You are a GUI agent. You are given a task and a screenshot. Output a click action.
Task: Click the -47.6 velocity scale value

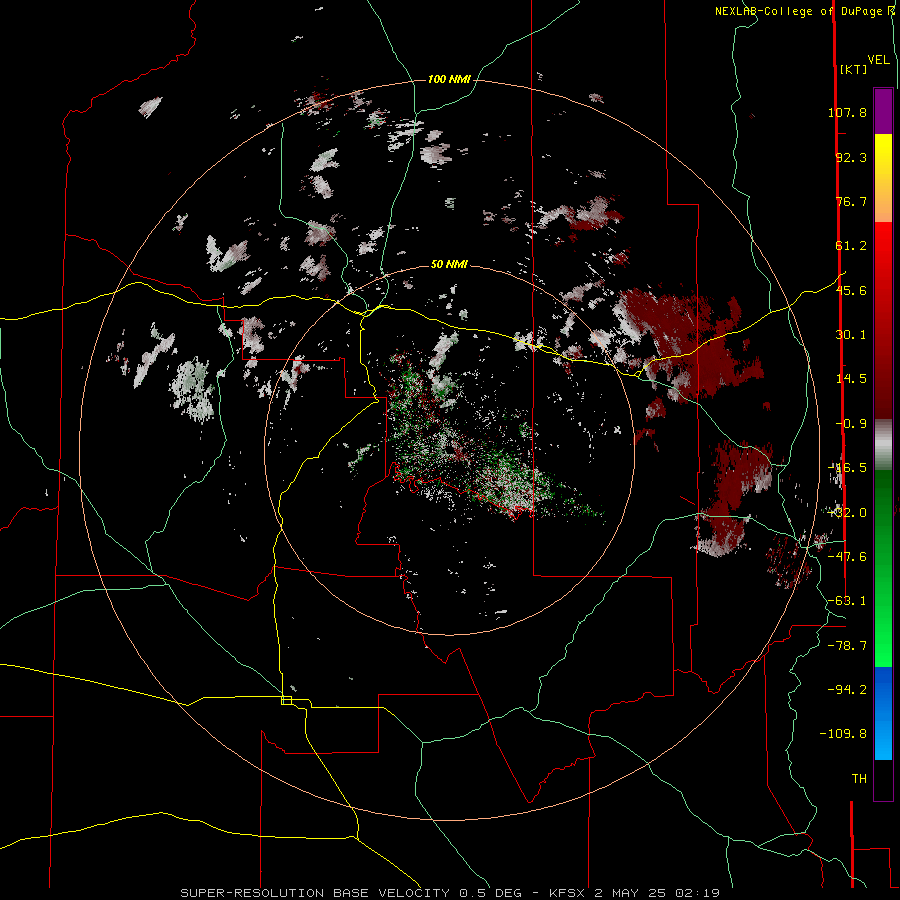coord(847,557)
